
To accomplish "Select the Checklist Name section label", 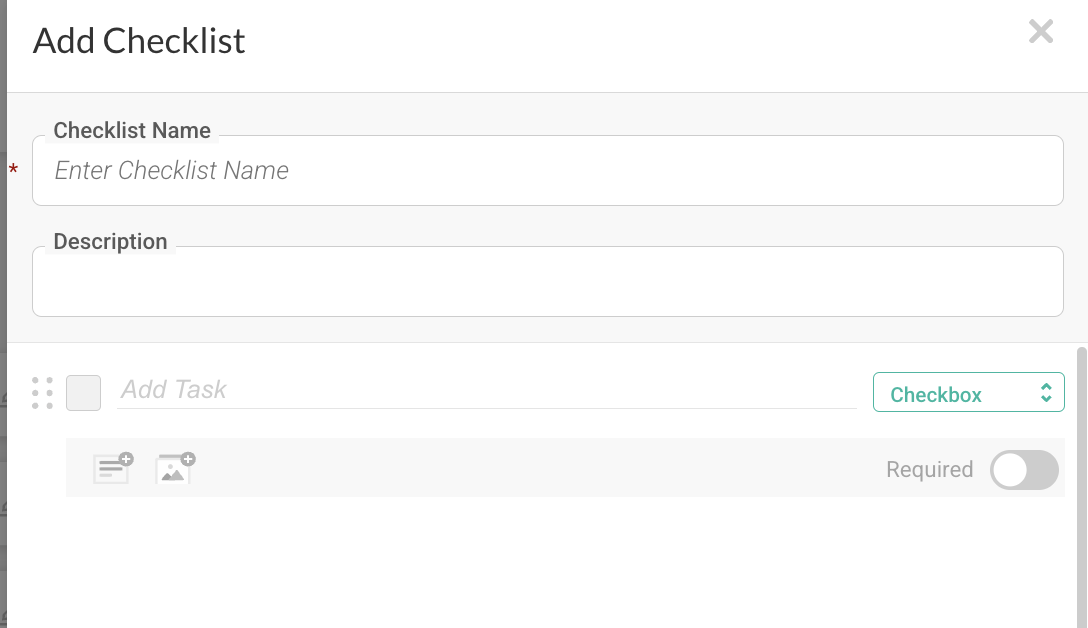I will coord(131,130).
